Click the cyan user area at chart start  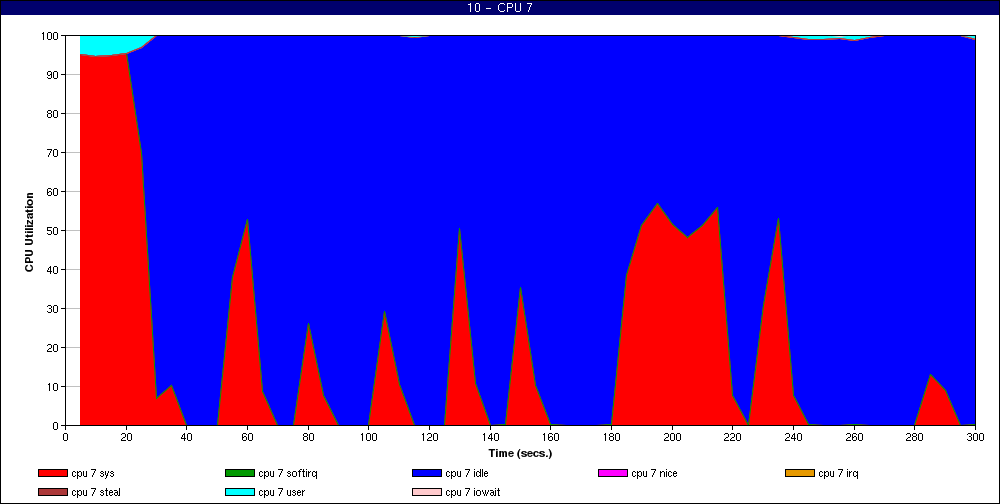click(102, 45)
